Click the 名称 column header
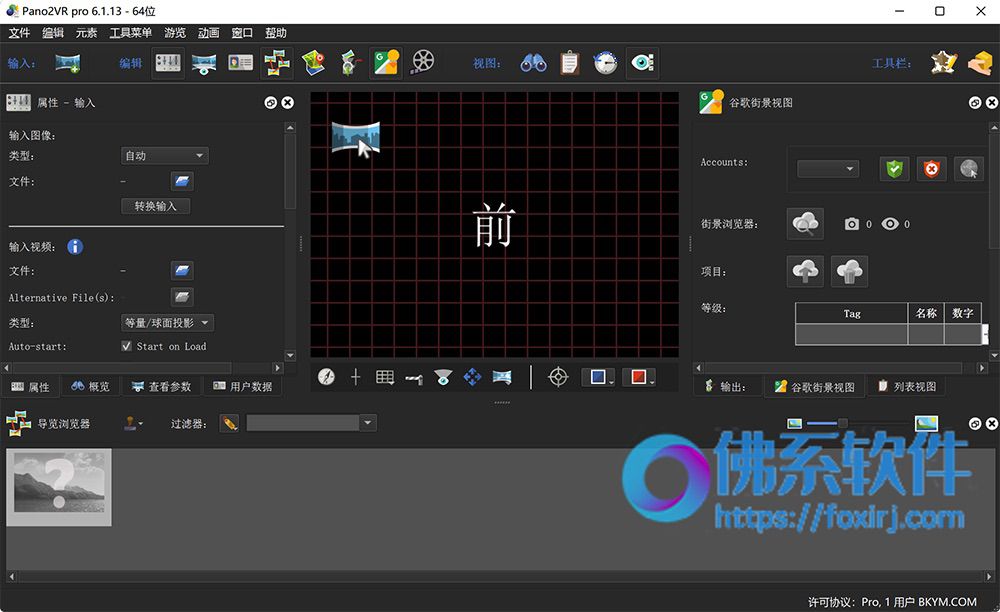Viewport: 1000px width, 612px height. click(926, 314)
